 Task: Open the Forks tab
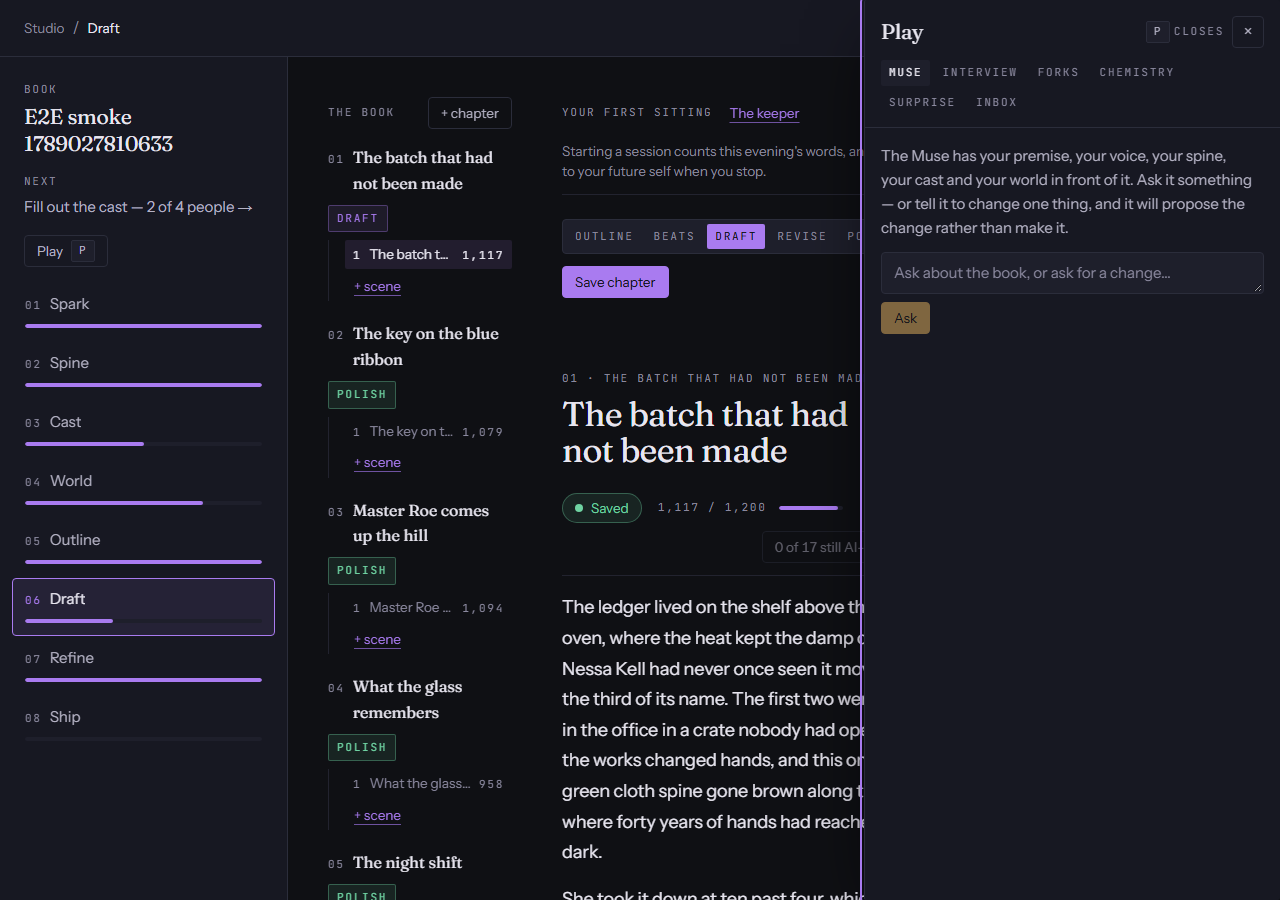click(x=1058, y=72)
